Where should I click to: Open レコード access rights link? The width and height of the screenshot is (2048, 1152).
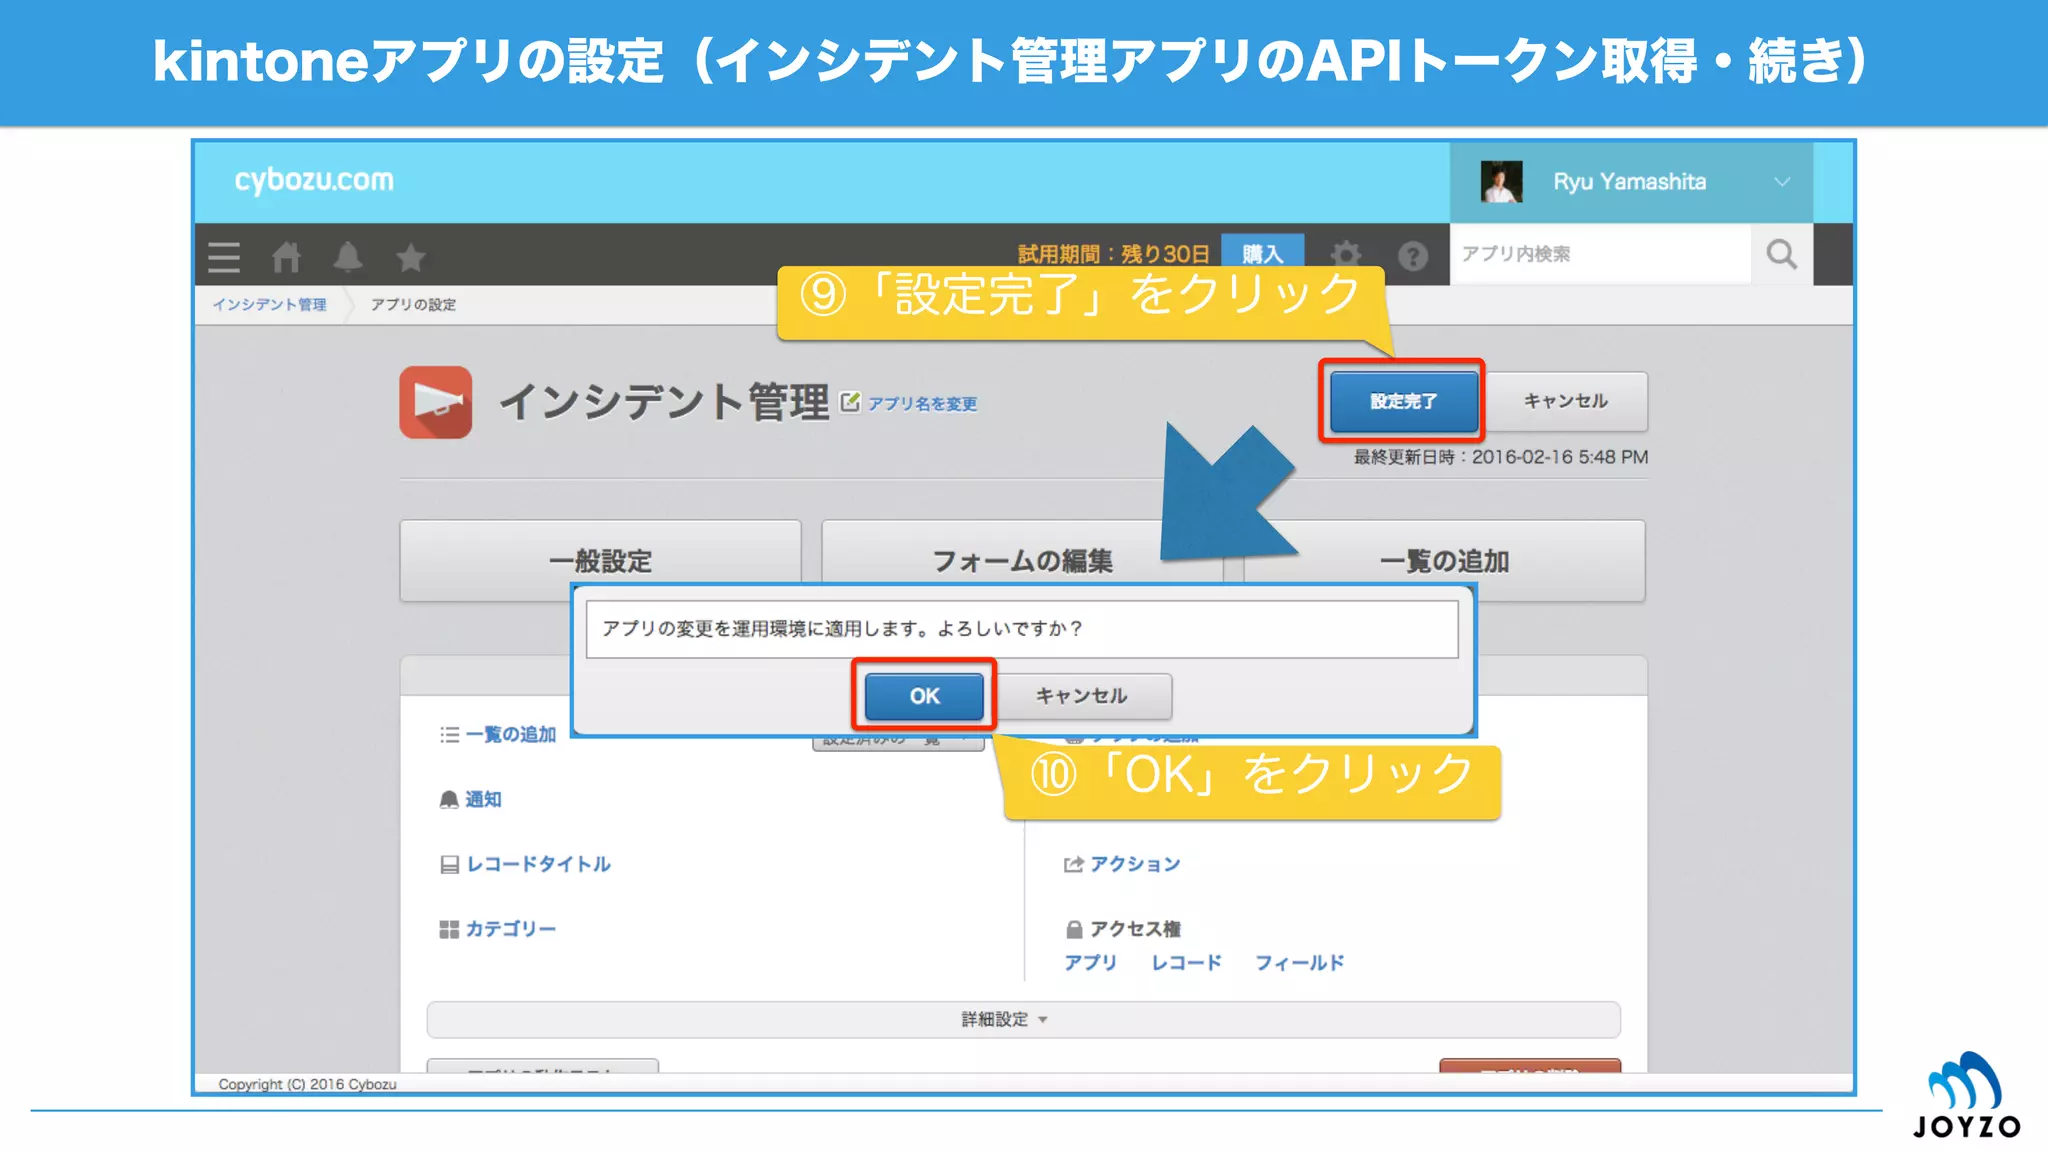click(x=1186, y=963)
